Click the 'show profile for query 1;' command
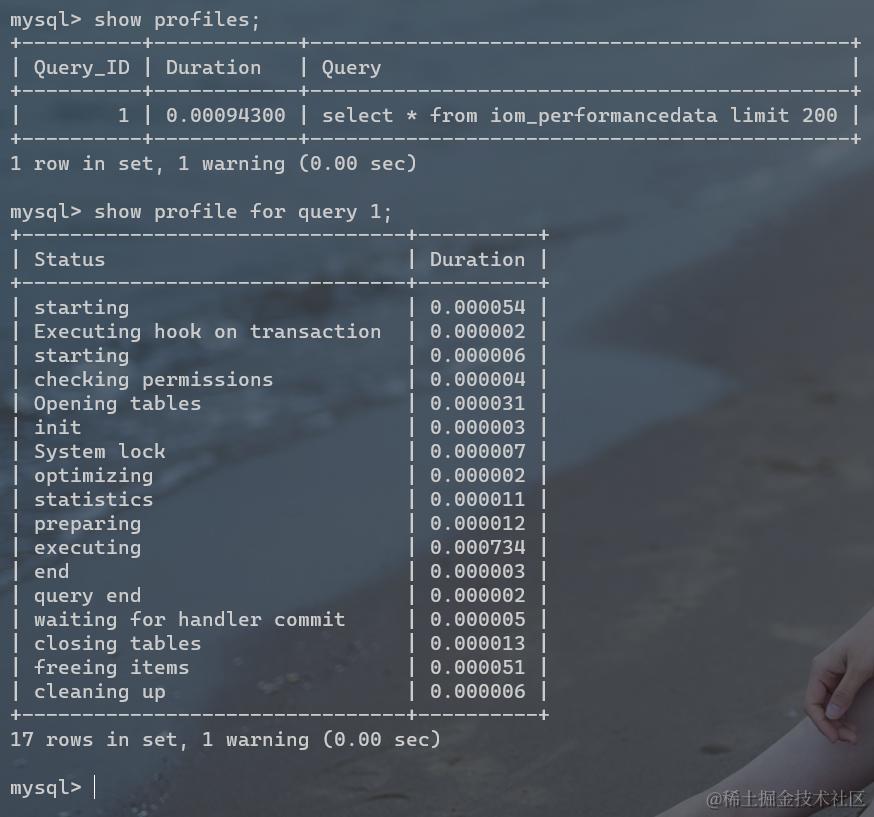The height and width of the screenshot is (817, 874). 242,212
